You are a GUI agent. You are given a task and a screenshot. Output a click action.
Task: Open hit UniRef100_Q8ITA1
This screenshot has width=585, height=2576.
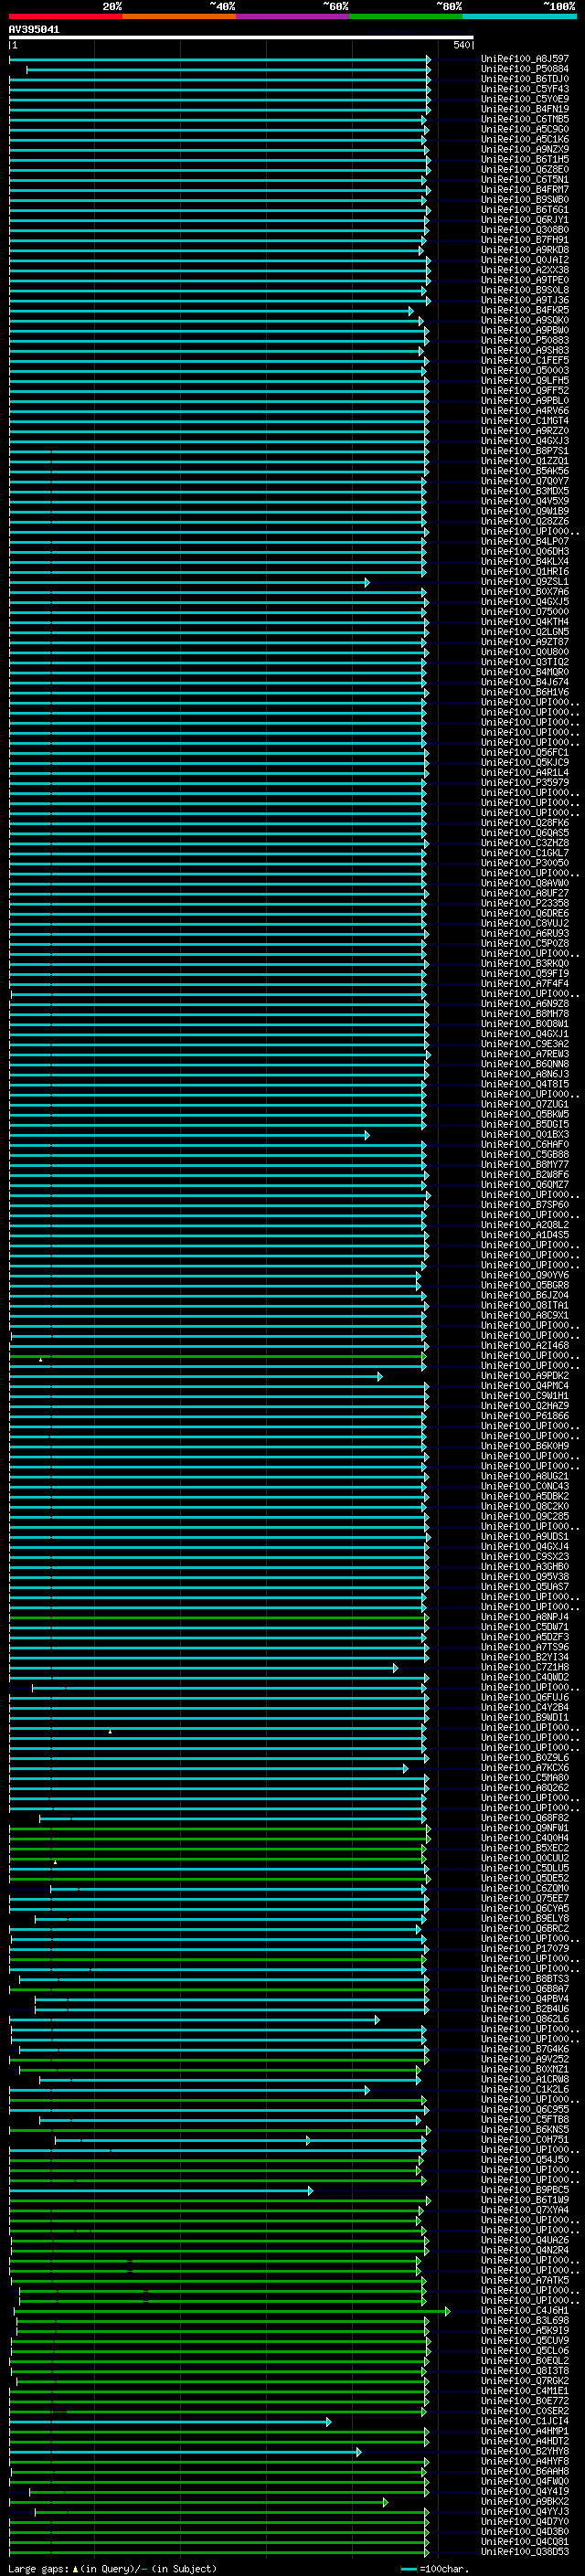pyautogui.click(x=524, y=1305)
